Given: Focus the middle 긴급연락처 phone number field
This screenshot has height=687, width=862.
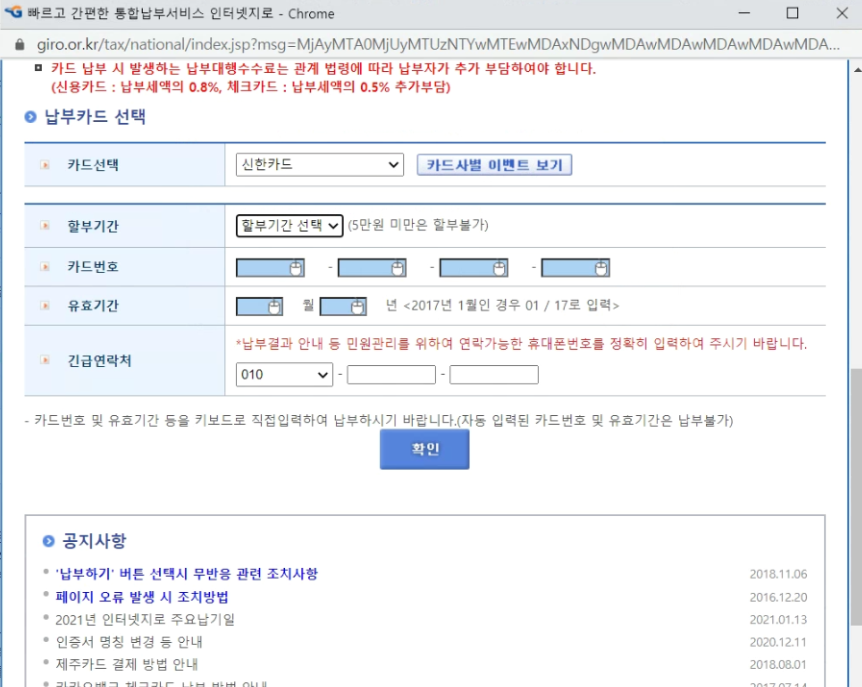Looking at the screenshot, I should 391,375.
